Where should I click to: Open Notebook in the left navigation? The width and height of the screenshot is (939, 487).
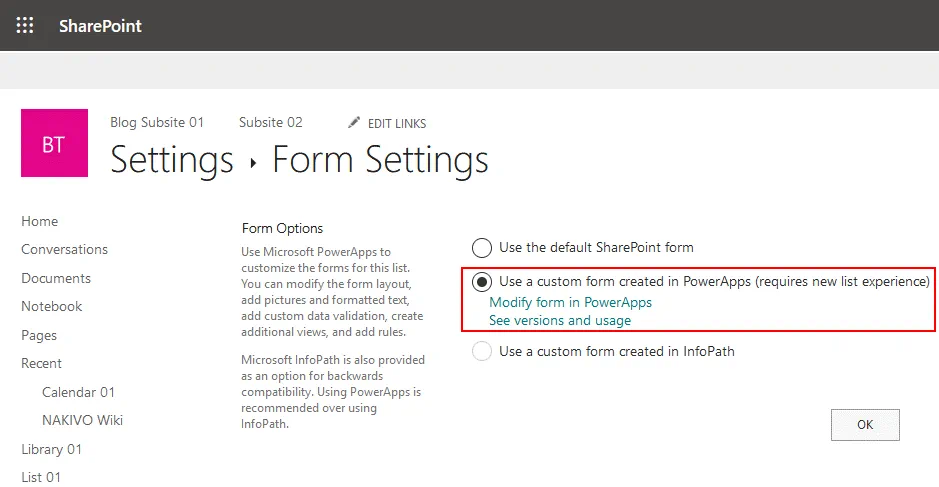point(52,306)
